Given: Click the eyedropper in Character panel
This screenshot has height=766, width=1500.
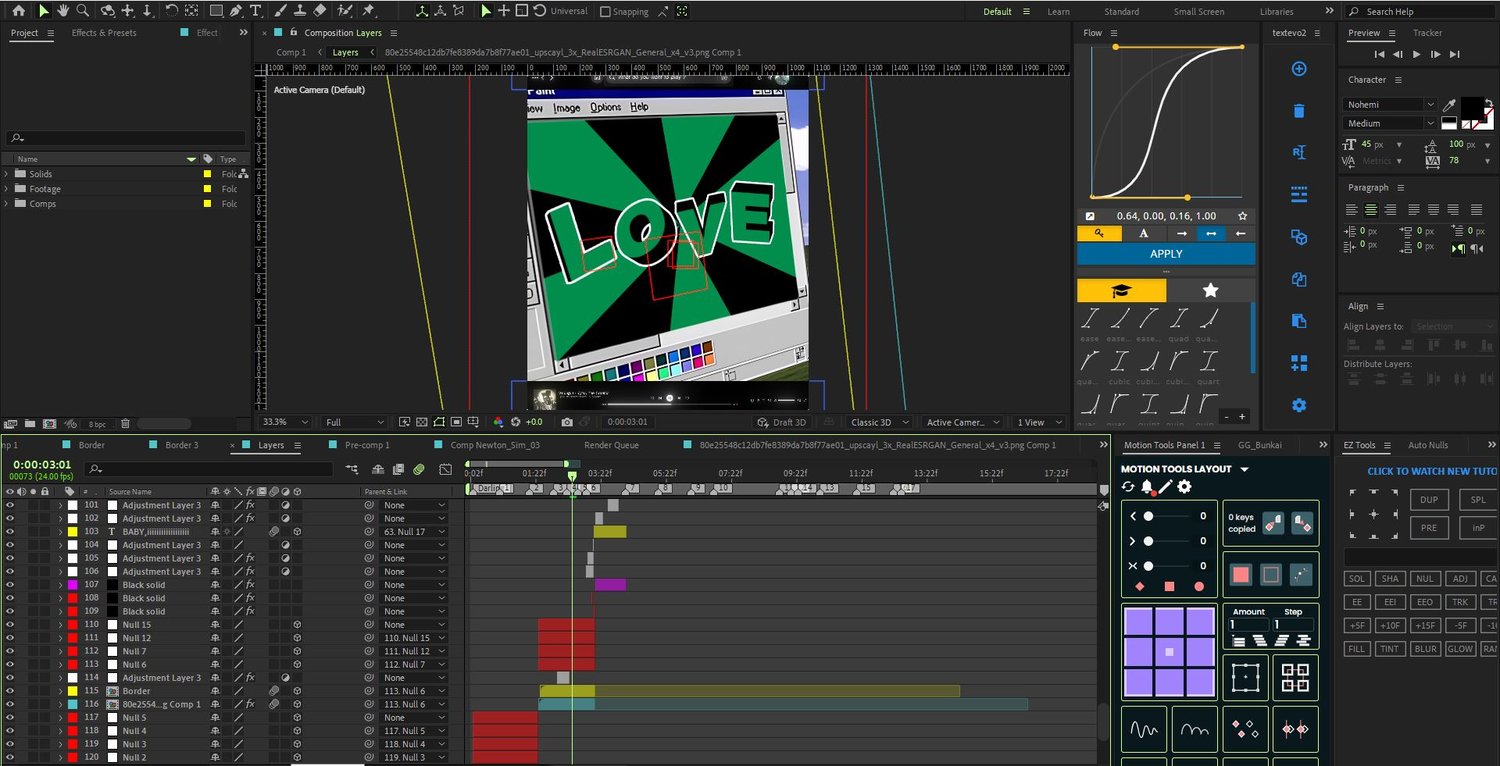Looking at the screenshot, I should 1448,105.
